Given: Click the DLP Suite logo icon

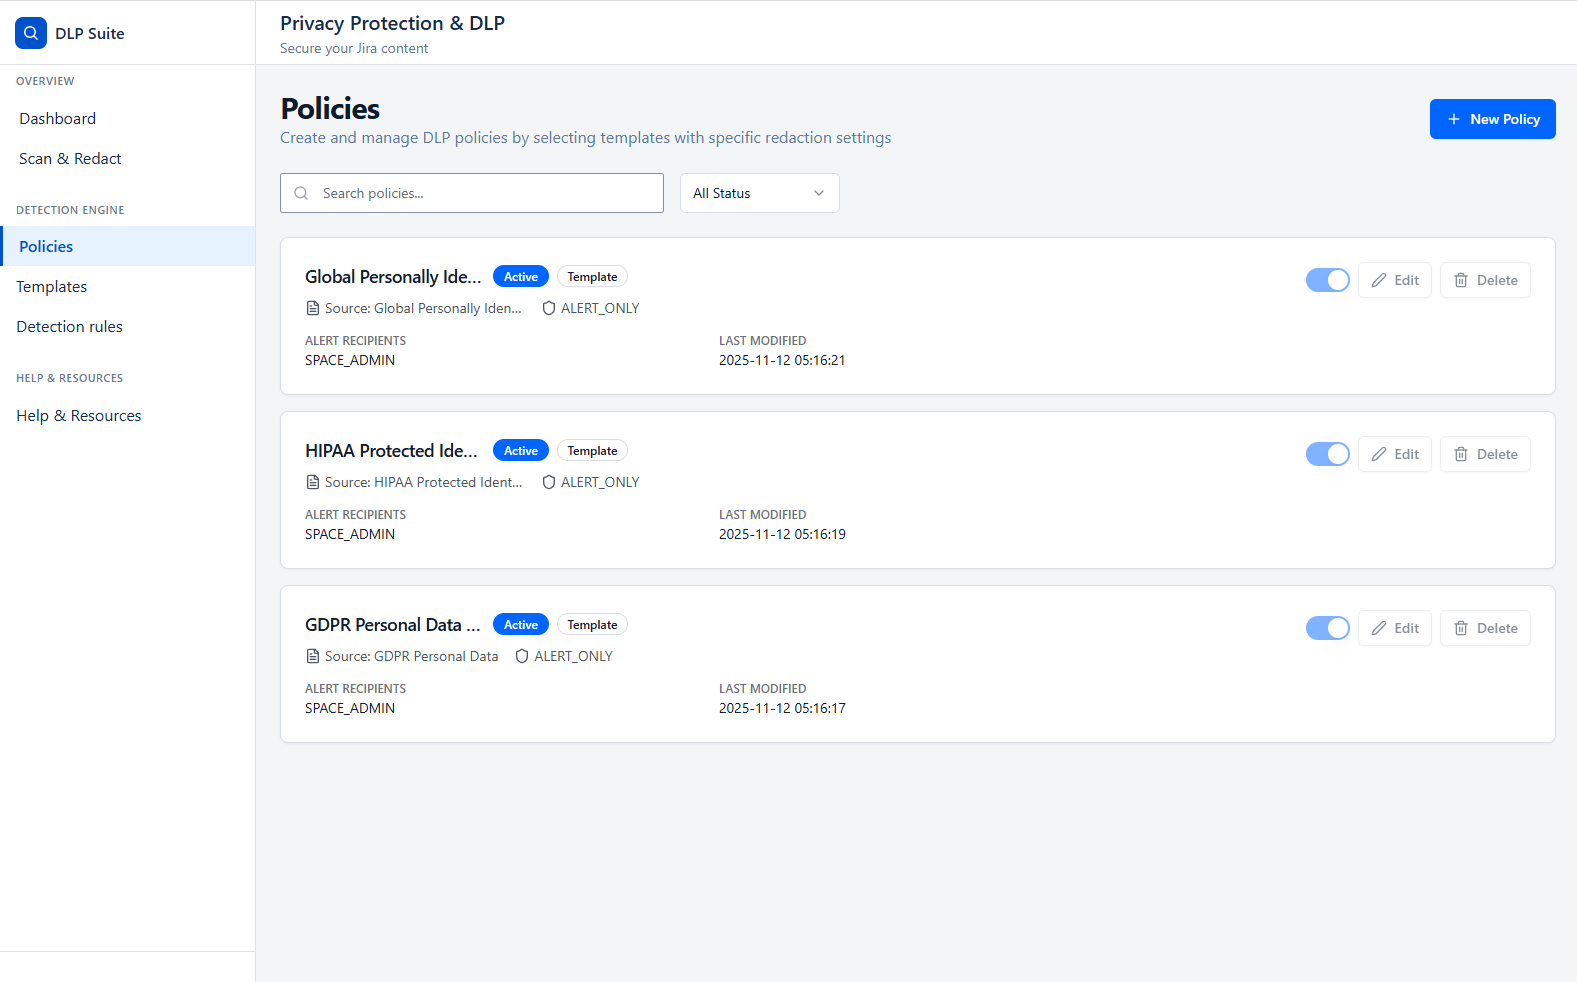Looking at the screenshot, I should (x=31, y=33).
